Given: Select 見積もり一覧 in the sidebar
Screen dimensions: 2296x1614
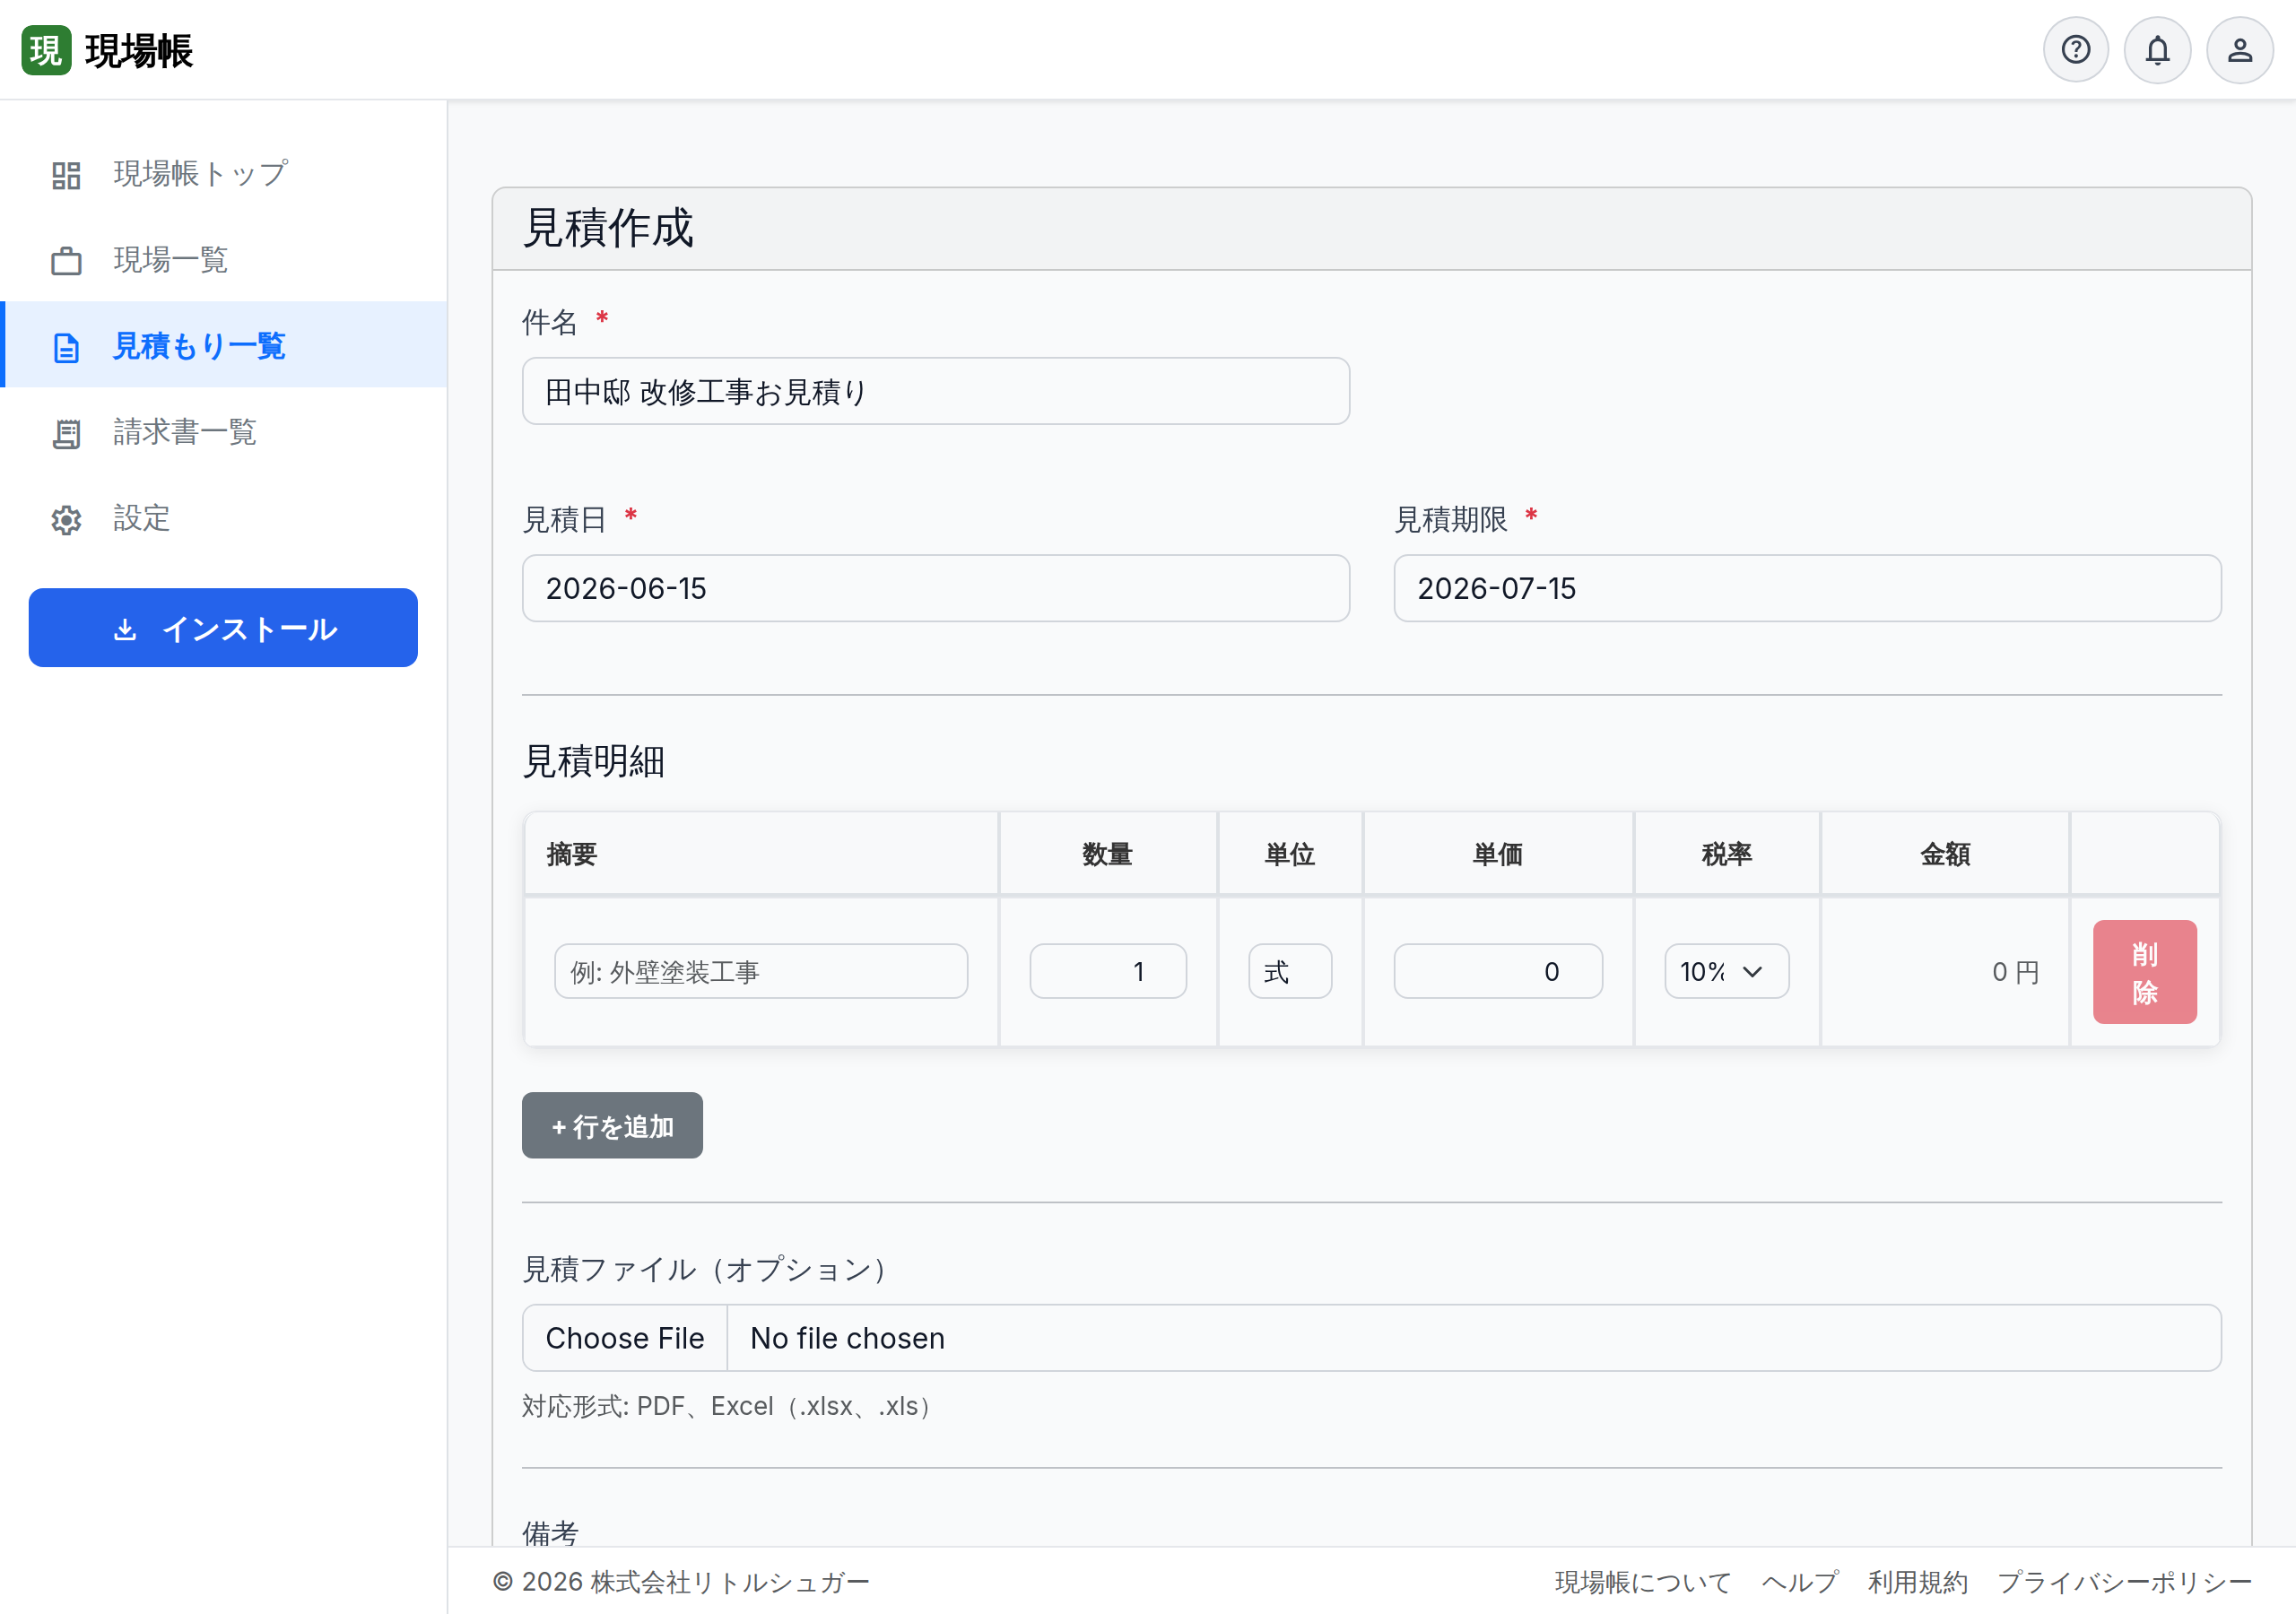Looking at the screenshot, I should tap(224, 345).
